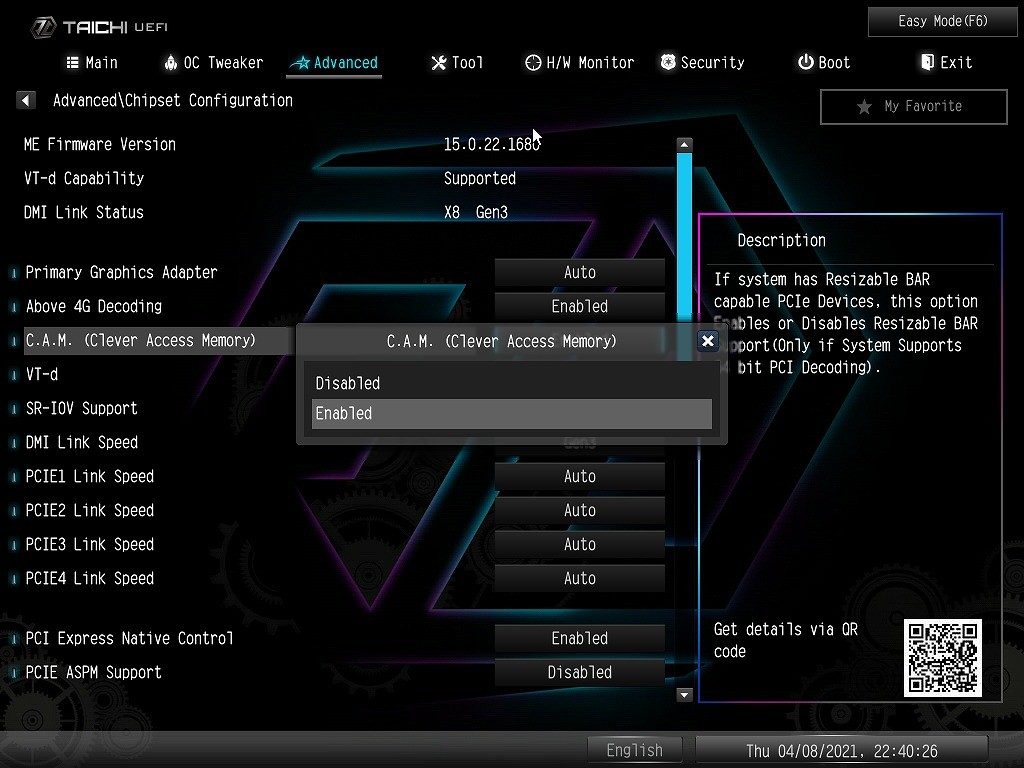Close the C.A.M. popup with X icon
Screen dimensions: 1024x768
708,341
